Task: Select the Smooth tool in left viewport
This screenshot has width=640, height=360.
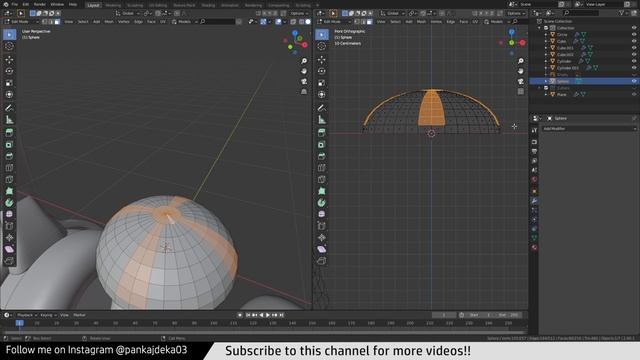Action: point(9,214)
